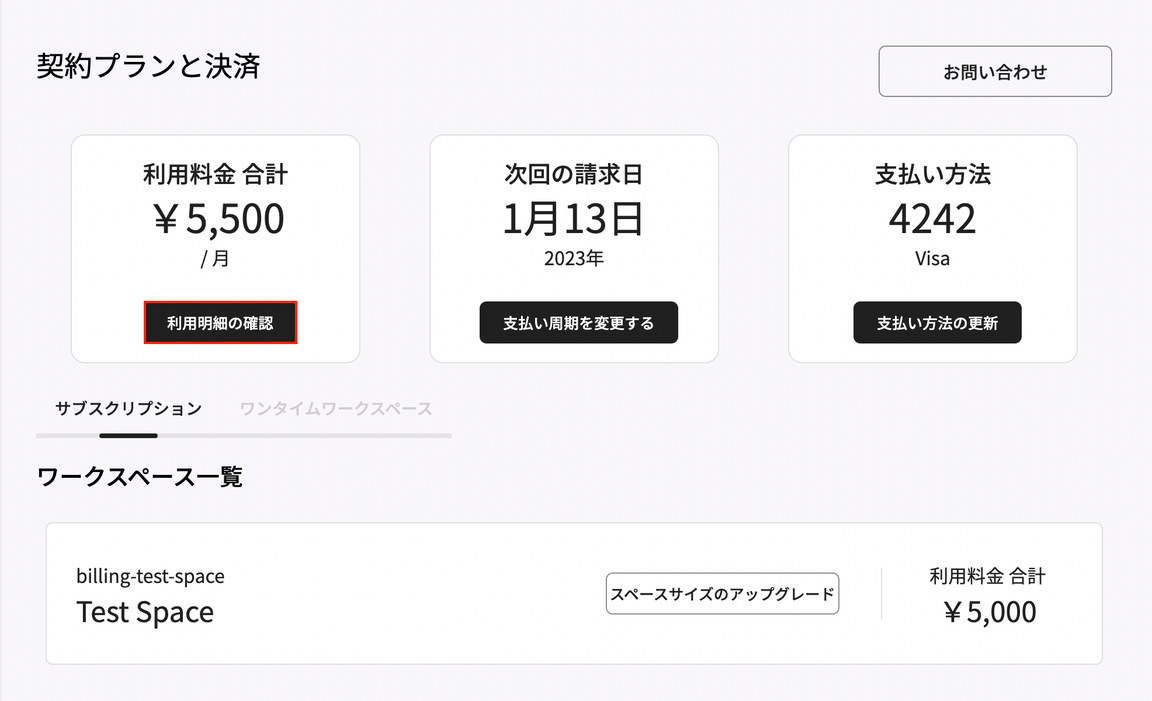Screen dimensions: 1152x701
Task: Click the Visa card brand label
Action: click(932, 259)
